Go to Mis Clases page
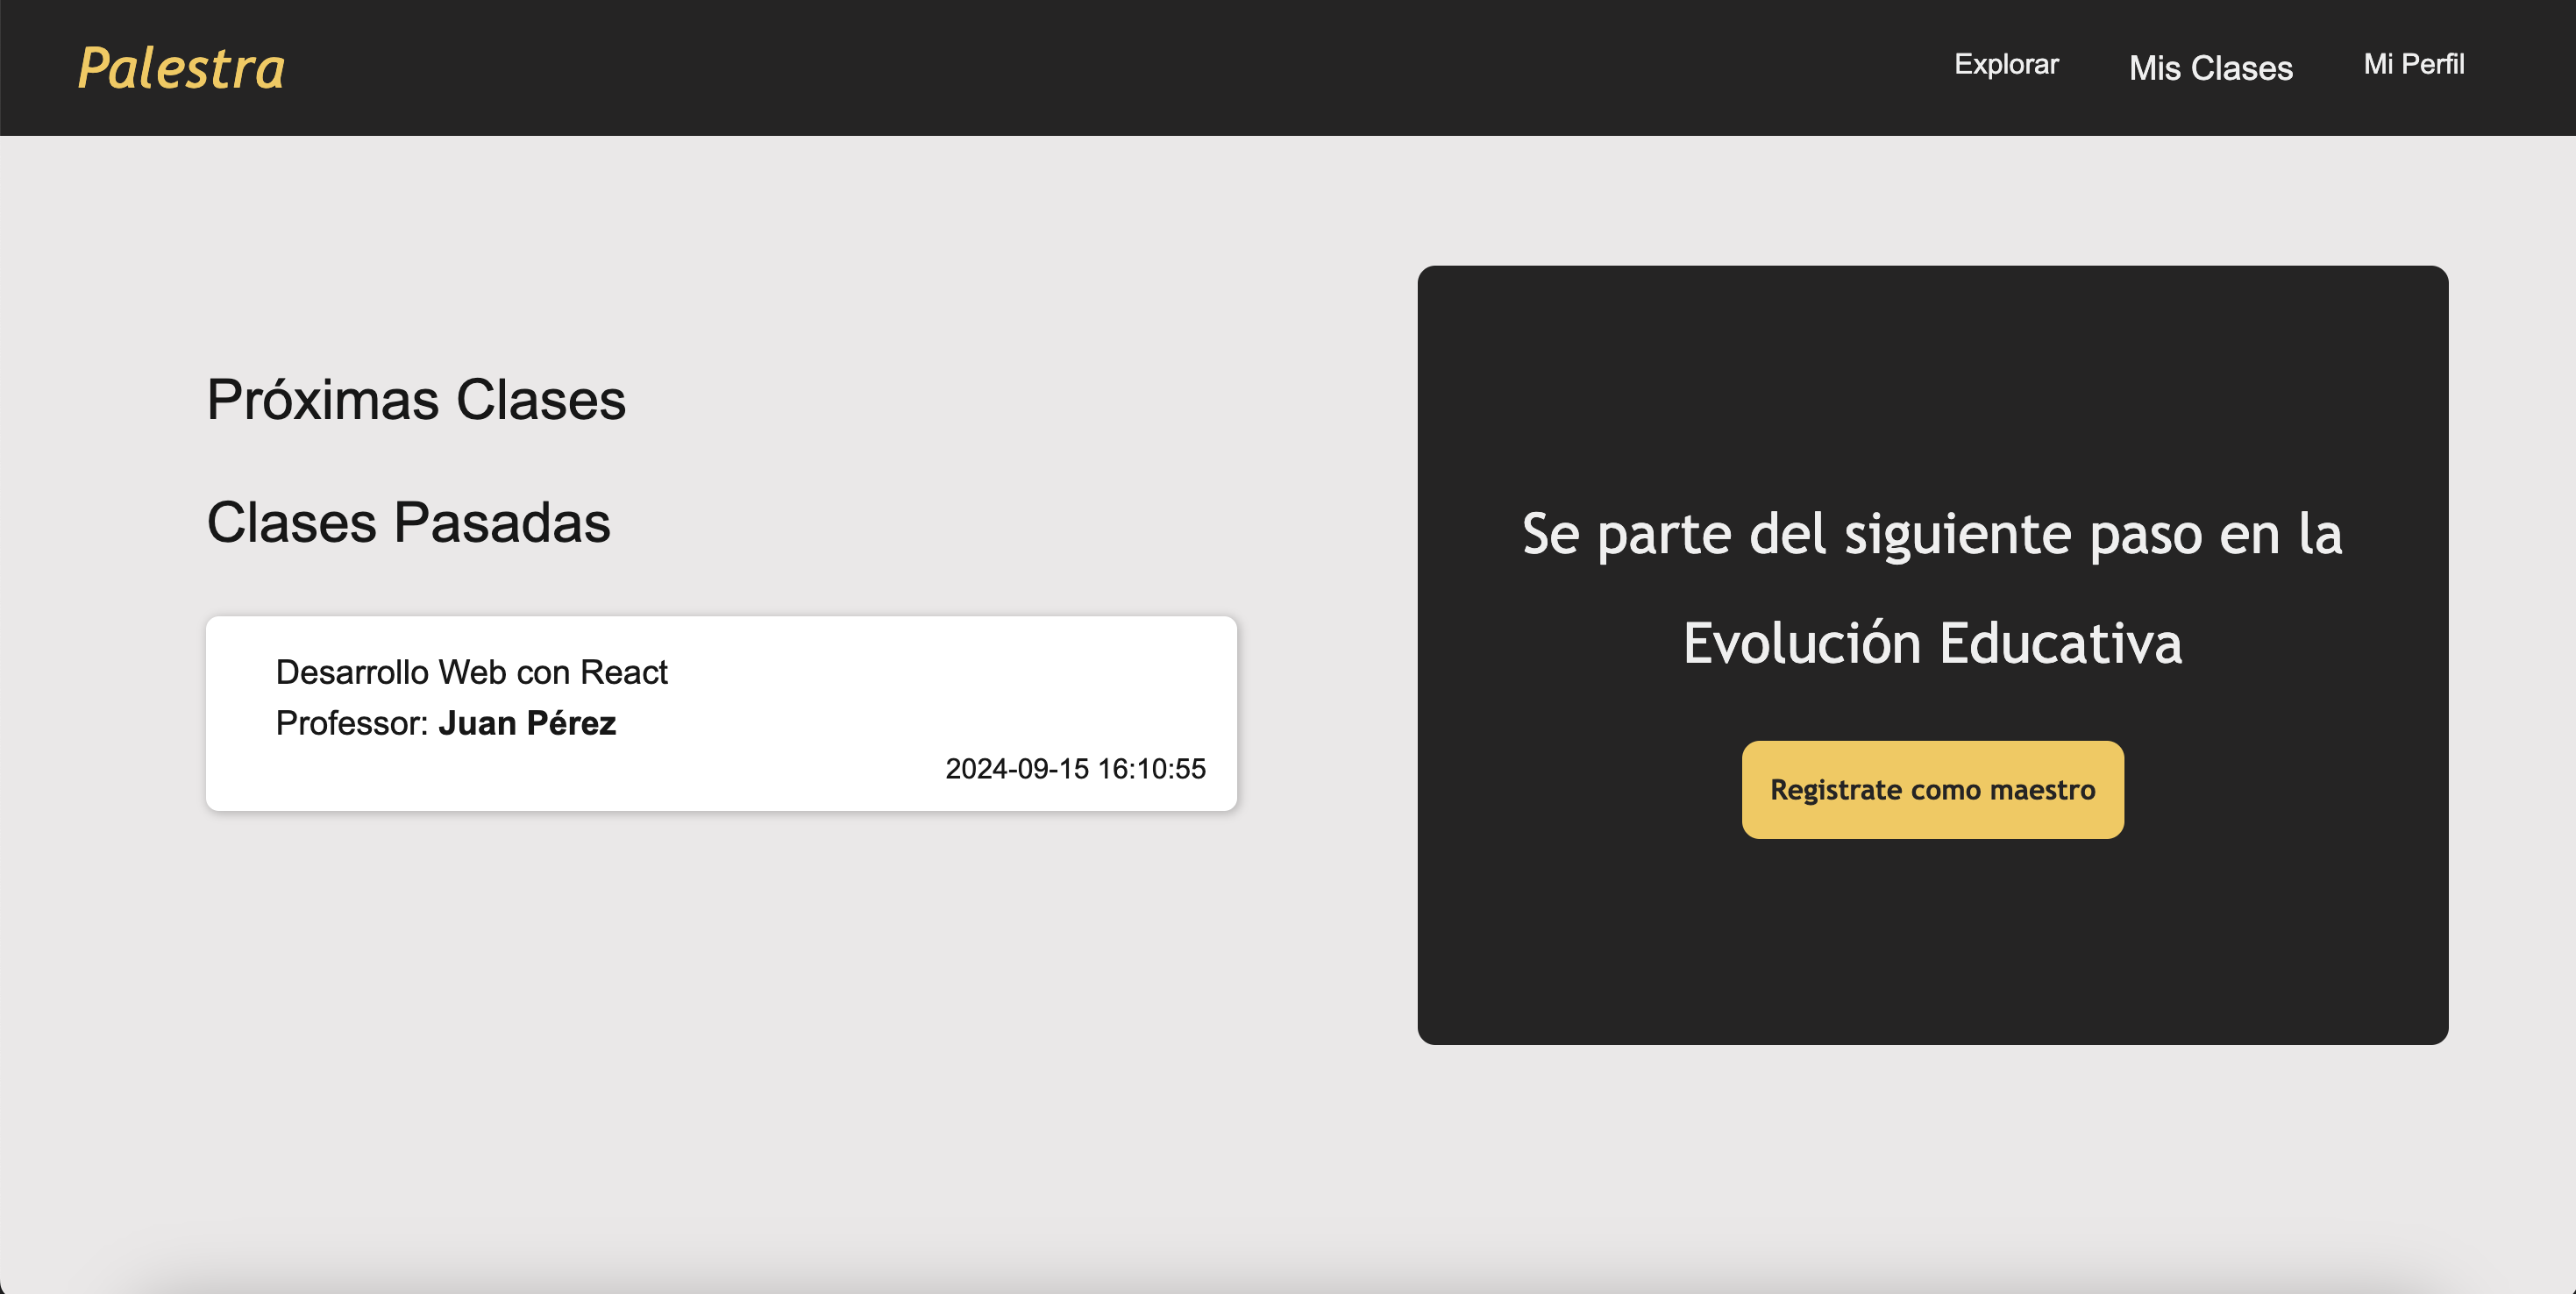 coord(2210,68)
